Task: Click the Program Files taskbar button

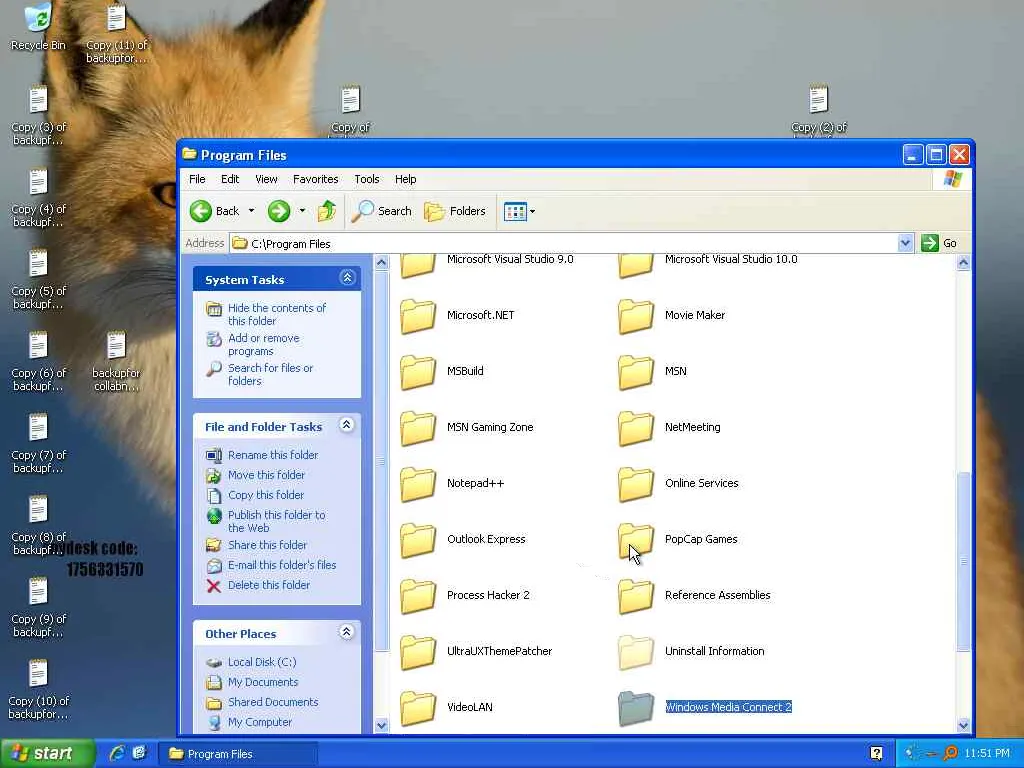Action: tap(237, 754)
